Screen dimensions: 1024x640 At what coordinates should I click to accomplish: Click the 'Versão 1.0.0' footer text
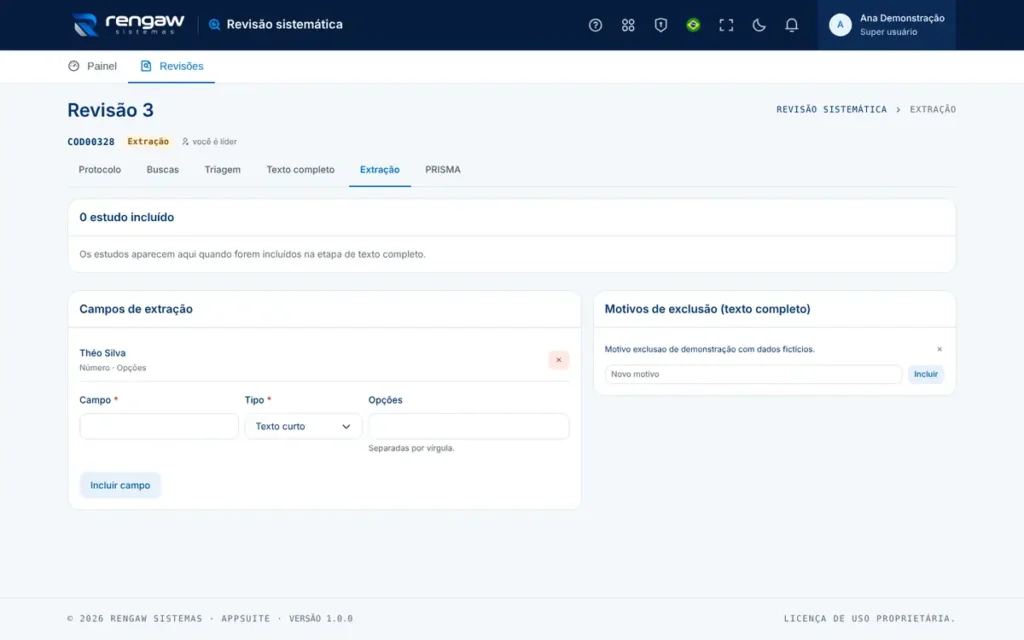[x=321, y=618]
